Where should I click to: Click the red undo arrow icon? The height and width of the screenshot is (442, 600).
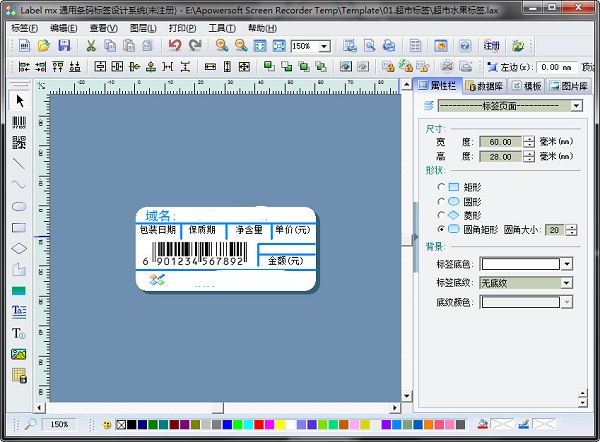(175, 46)
